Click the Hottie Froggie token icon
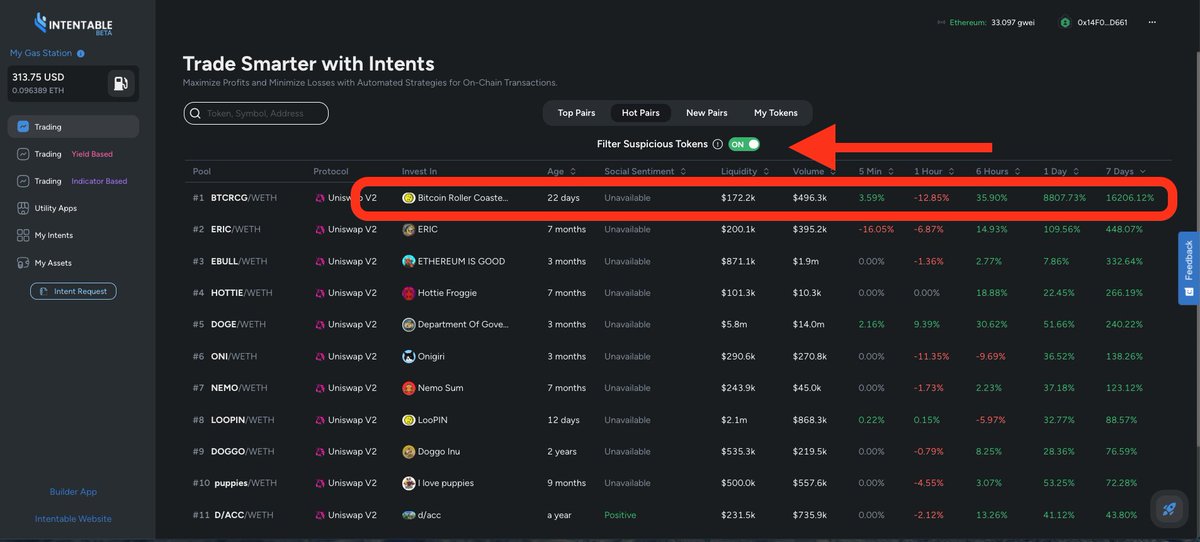The width and height of the screenshot is (1200, 542). point(409,293)
